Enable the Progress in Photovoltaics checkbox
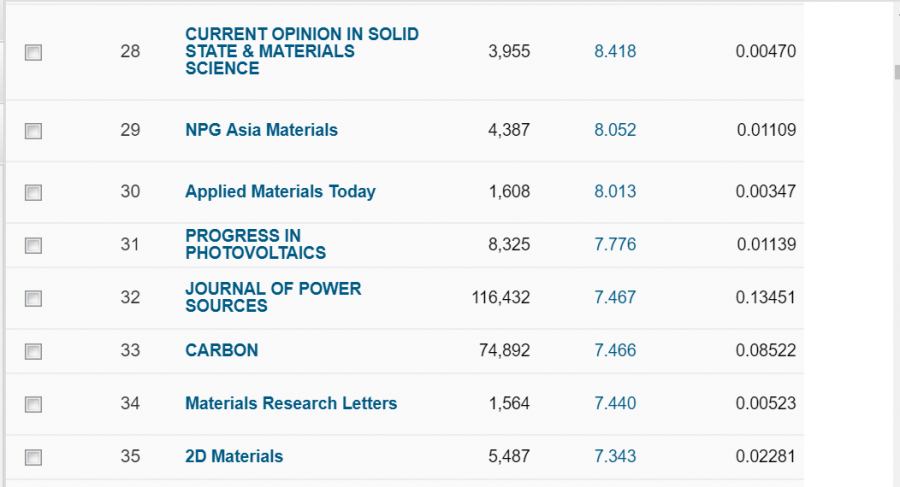900x487 pixels. [33, 245]
